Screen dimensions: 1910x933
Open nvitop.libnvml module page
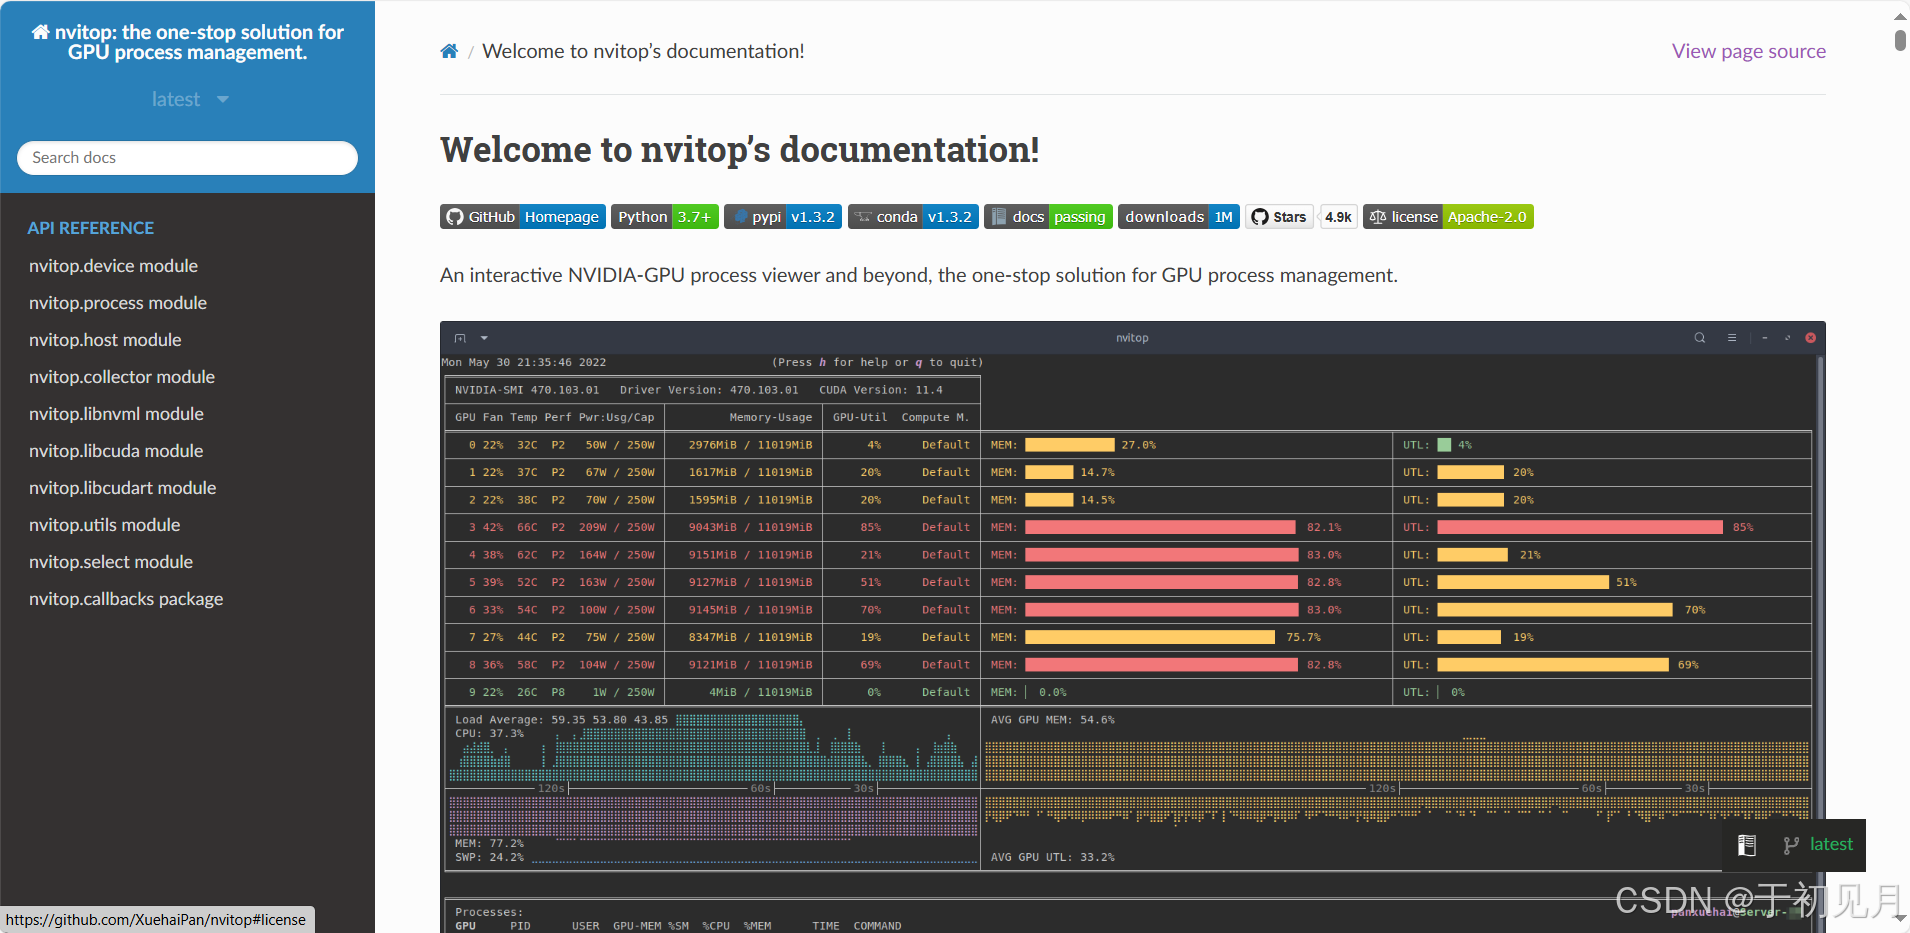116,414
